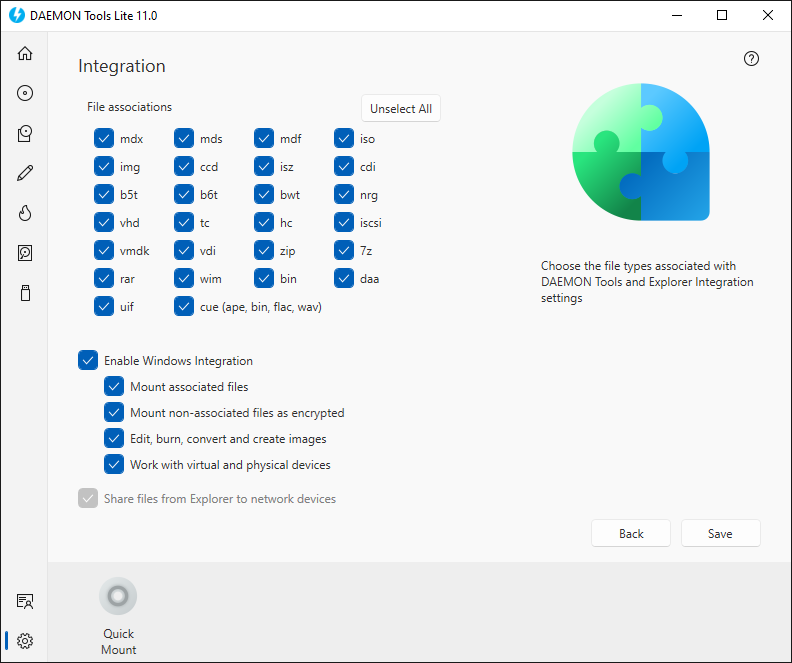Toggle the wim checkbox
The image size is (792, 663).
pyautogui.click(x=184, y=278)
